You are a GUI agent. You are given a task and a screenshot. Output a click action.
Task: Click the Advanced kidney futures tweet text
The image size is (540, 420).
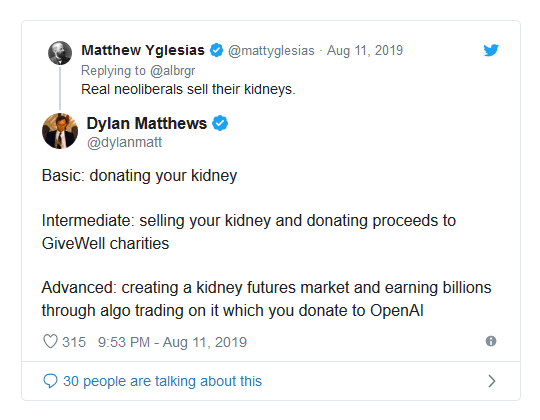coord(266,299)
